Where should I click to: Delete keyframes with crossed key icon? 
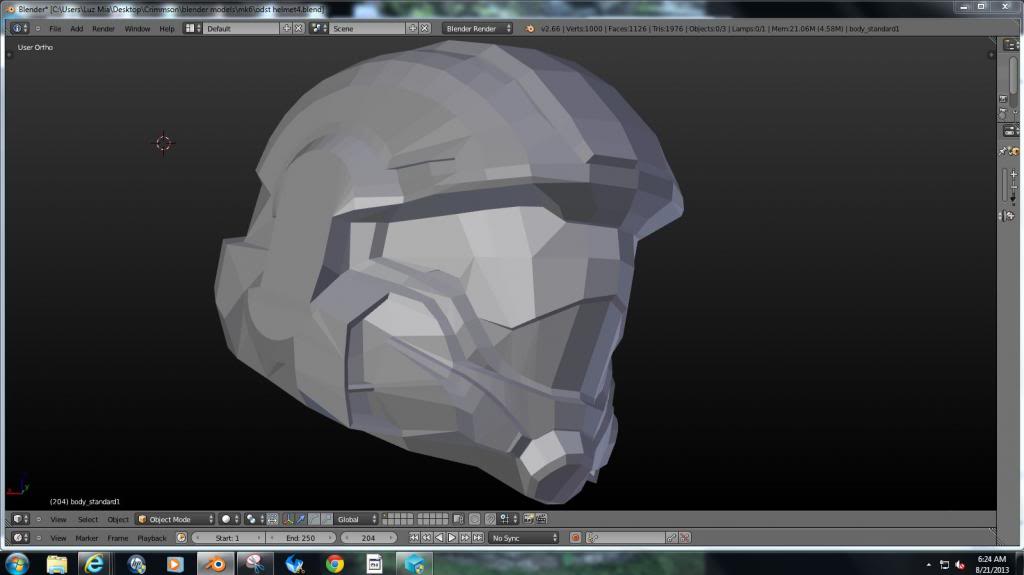point(684,538)
